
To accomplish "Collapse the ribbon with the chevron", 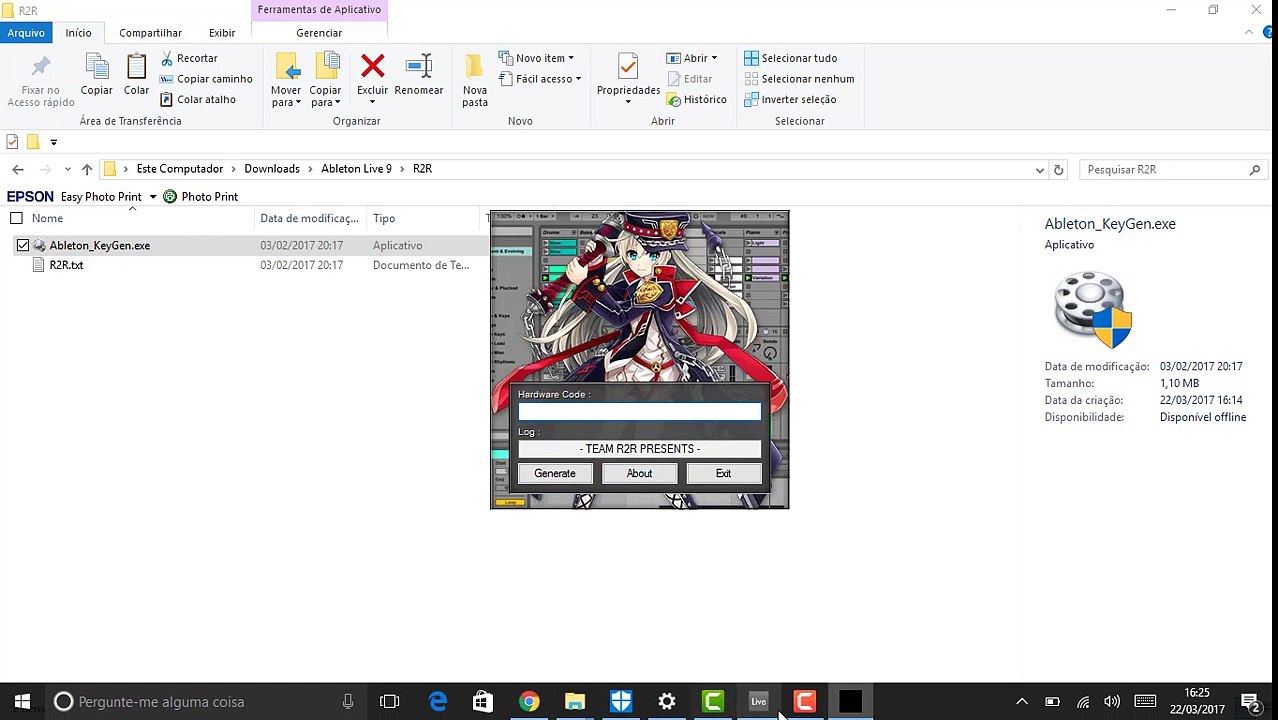I will pos(1249,32).
